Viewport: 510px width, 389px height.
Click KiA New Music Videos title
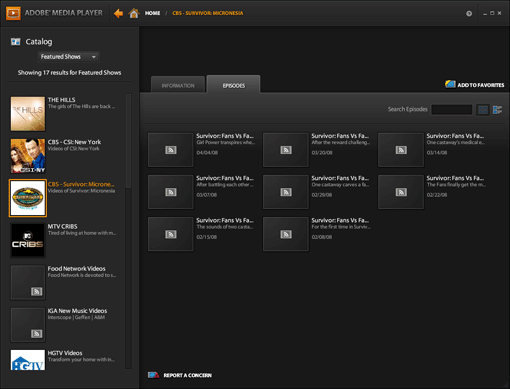point(77,311)
